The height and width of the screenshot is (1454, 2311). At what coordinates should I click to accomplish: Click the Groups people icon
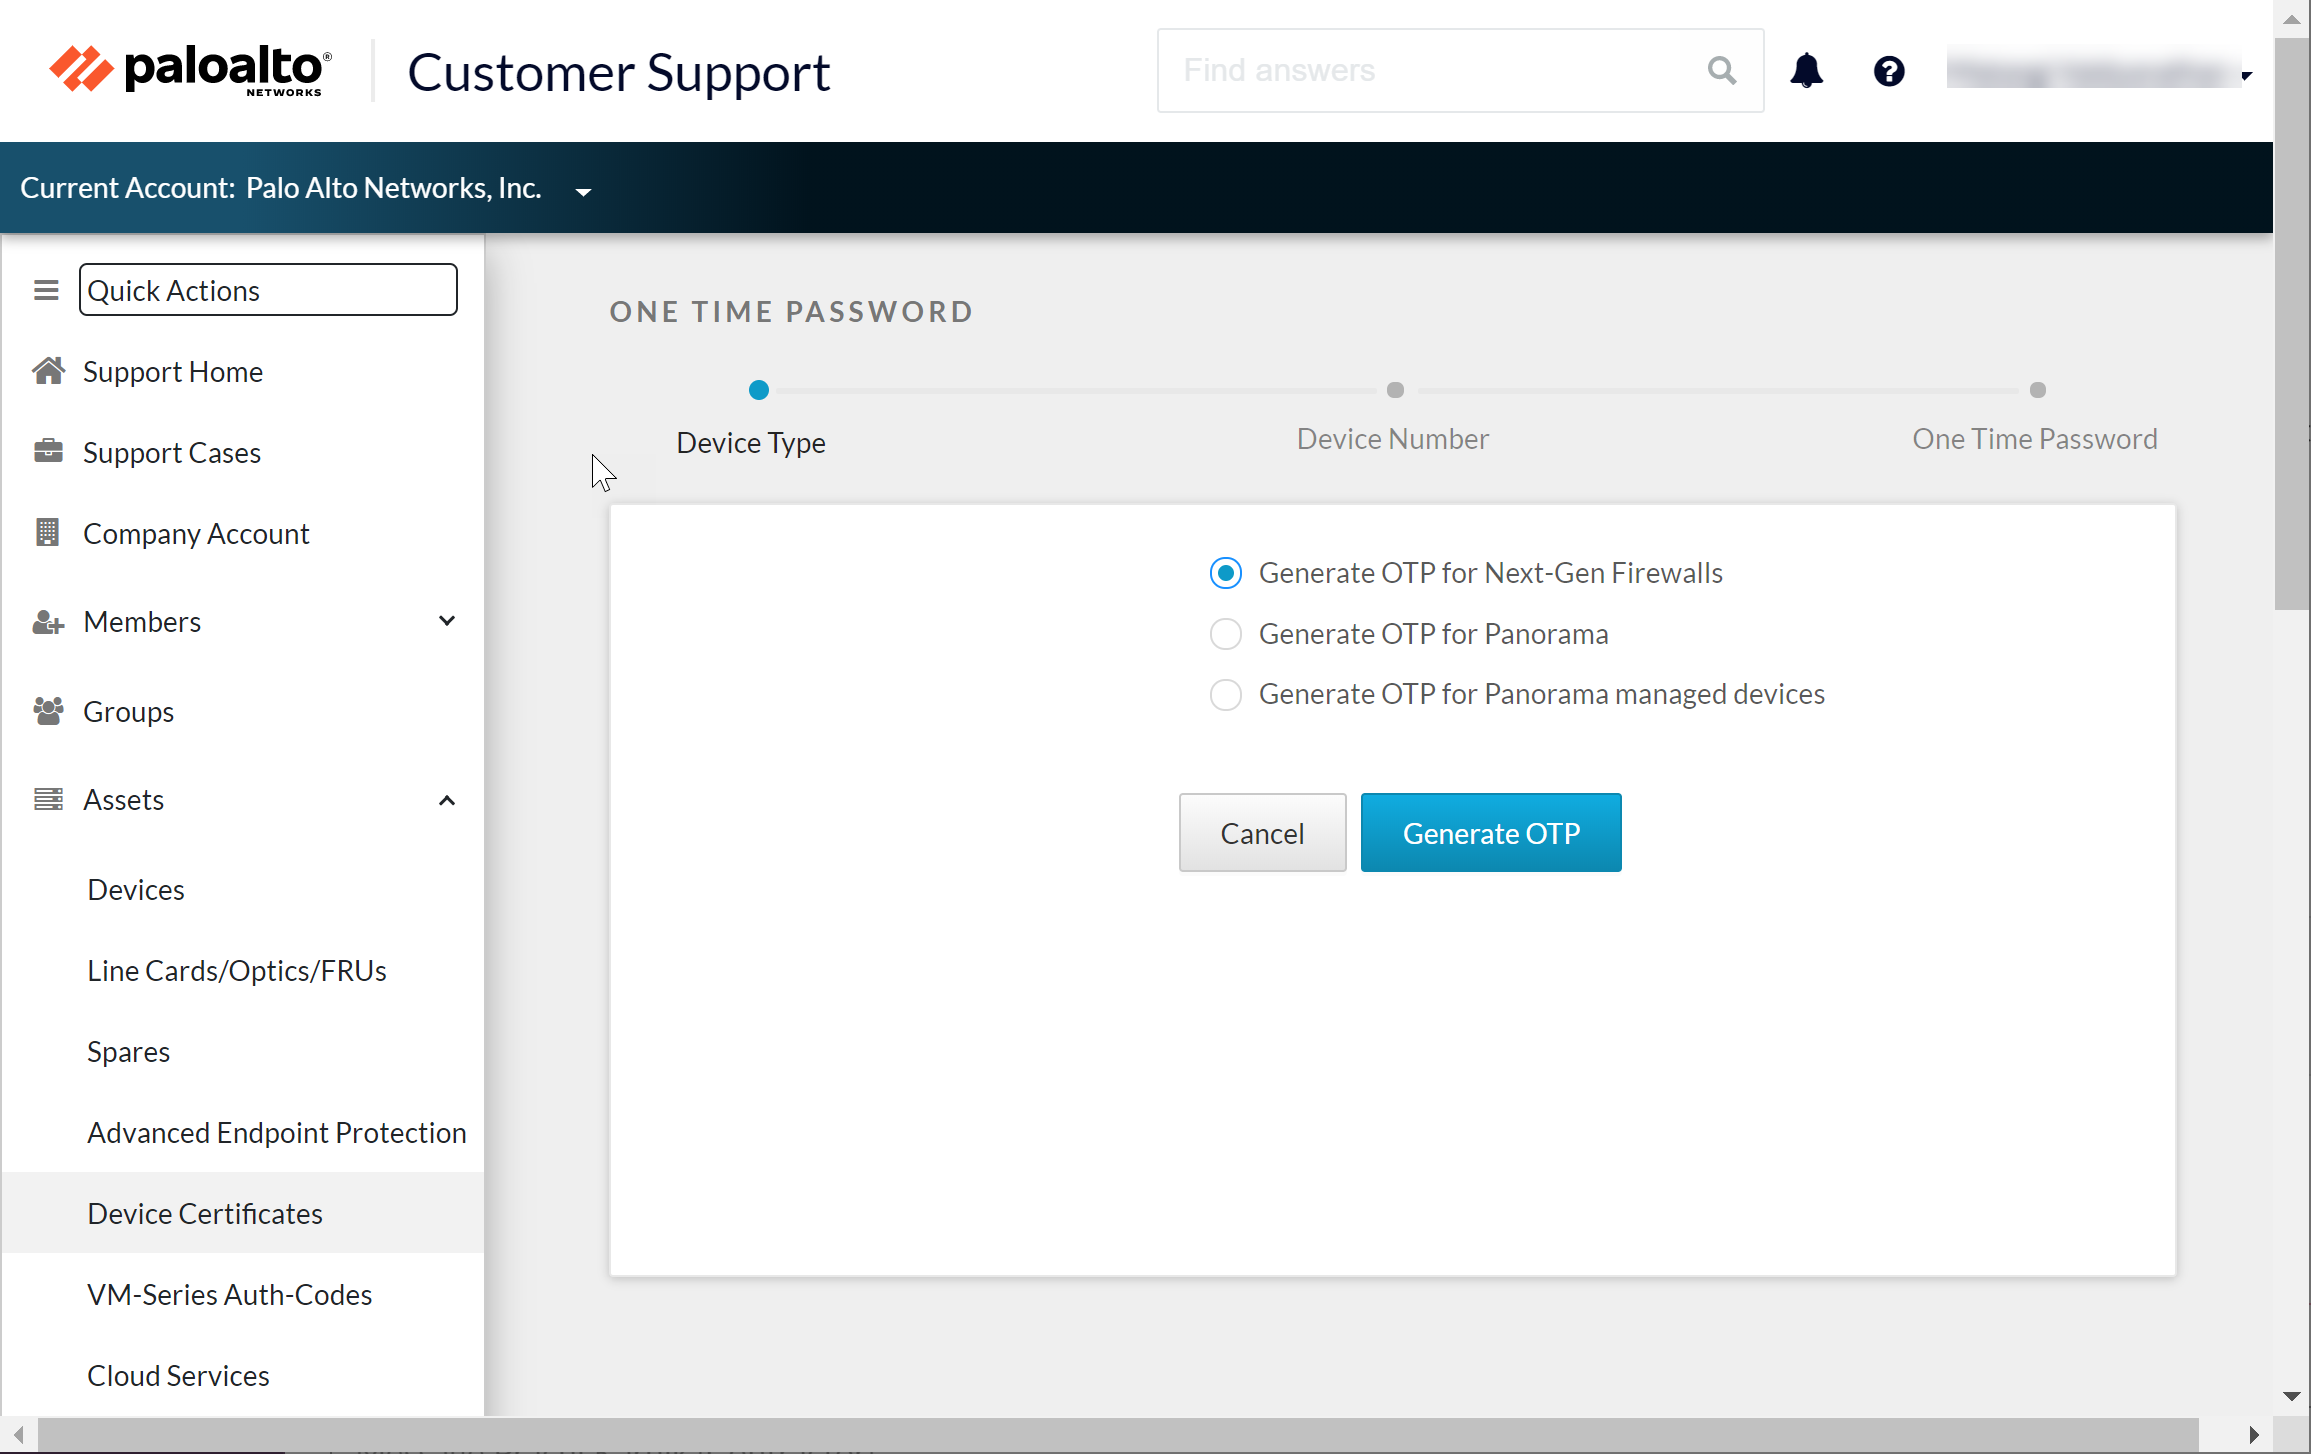point(47,711)
